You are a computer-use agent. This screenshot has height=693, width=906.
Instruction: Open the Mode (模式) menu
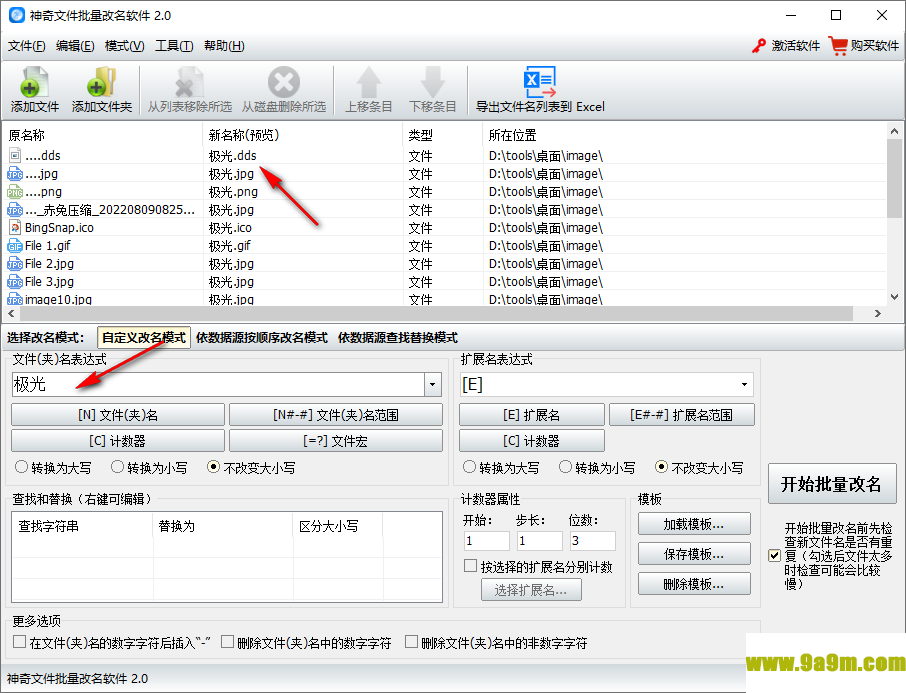[x=125, y=46]
